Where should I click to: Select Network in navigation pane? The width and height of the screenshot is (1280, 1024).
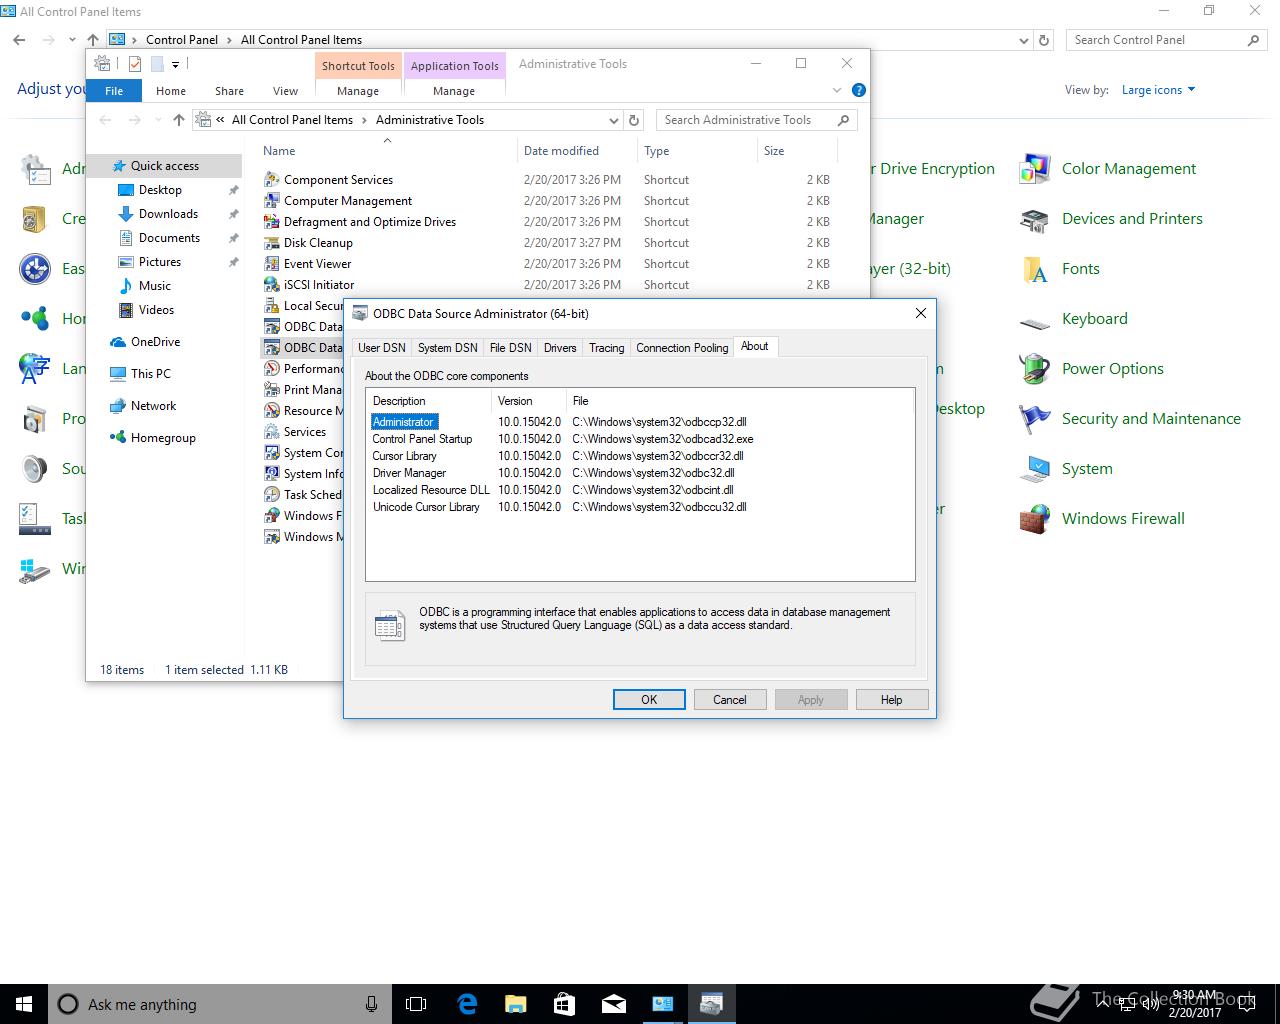153,406
